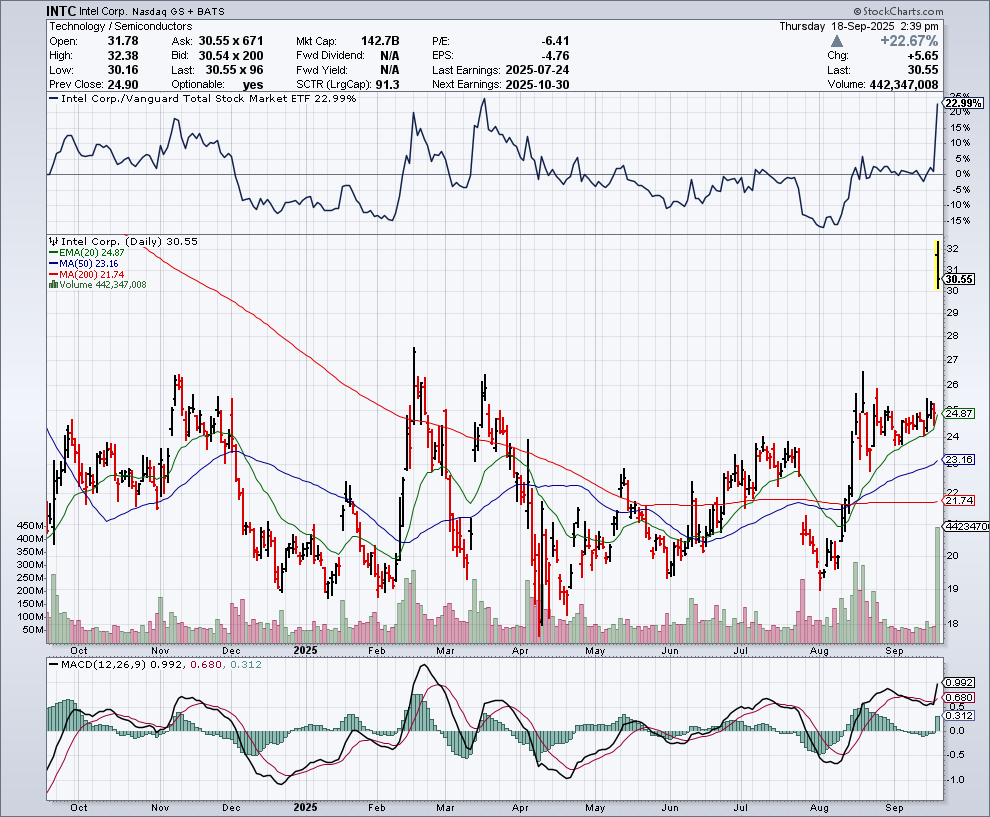Click the dash marker before Intel Corp./Vanguard legend

click(x=53, y=99)
